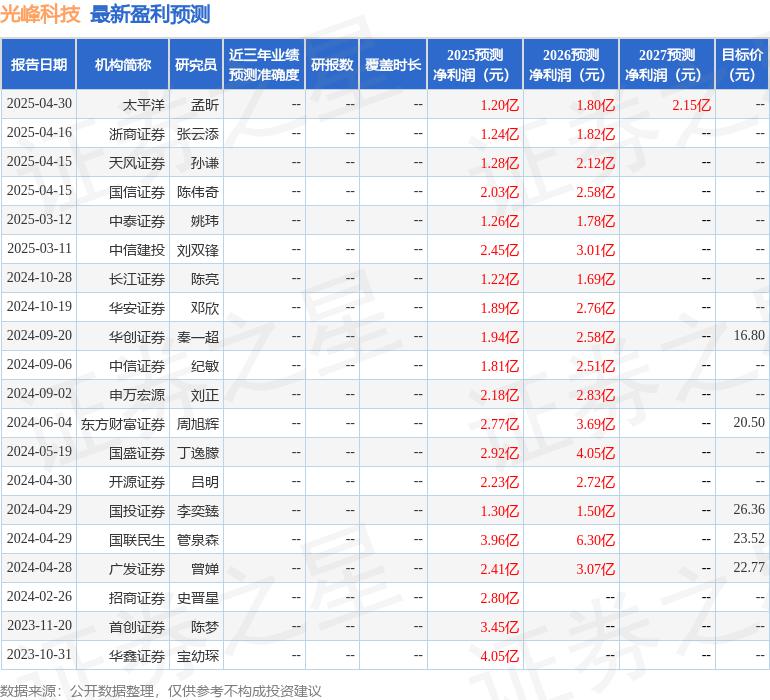
Task: Click the 16.80 target price
Action: [749, 336]
